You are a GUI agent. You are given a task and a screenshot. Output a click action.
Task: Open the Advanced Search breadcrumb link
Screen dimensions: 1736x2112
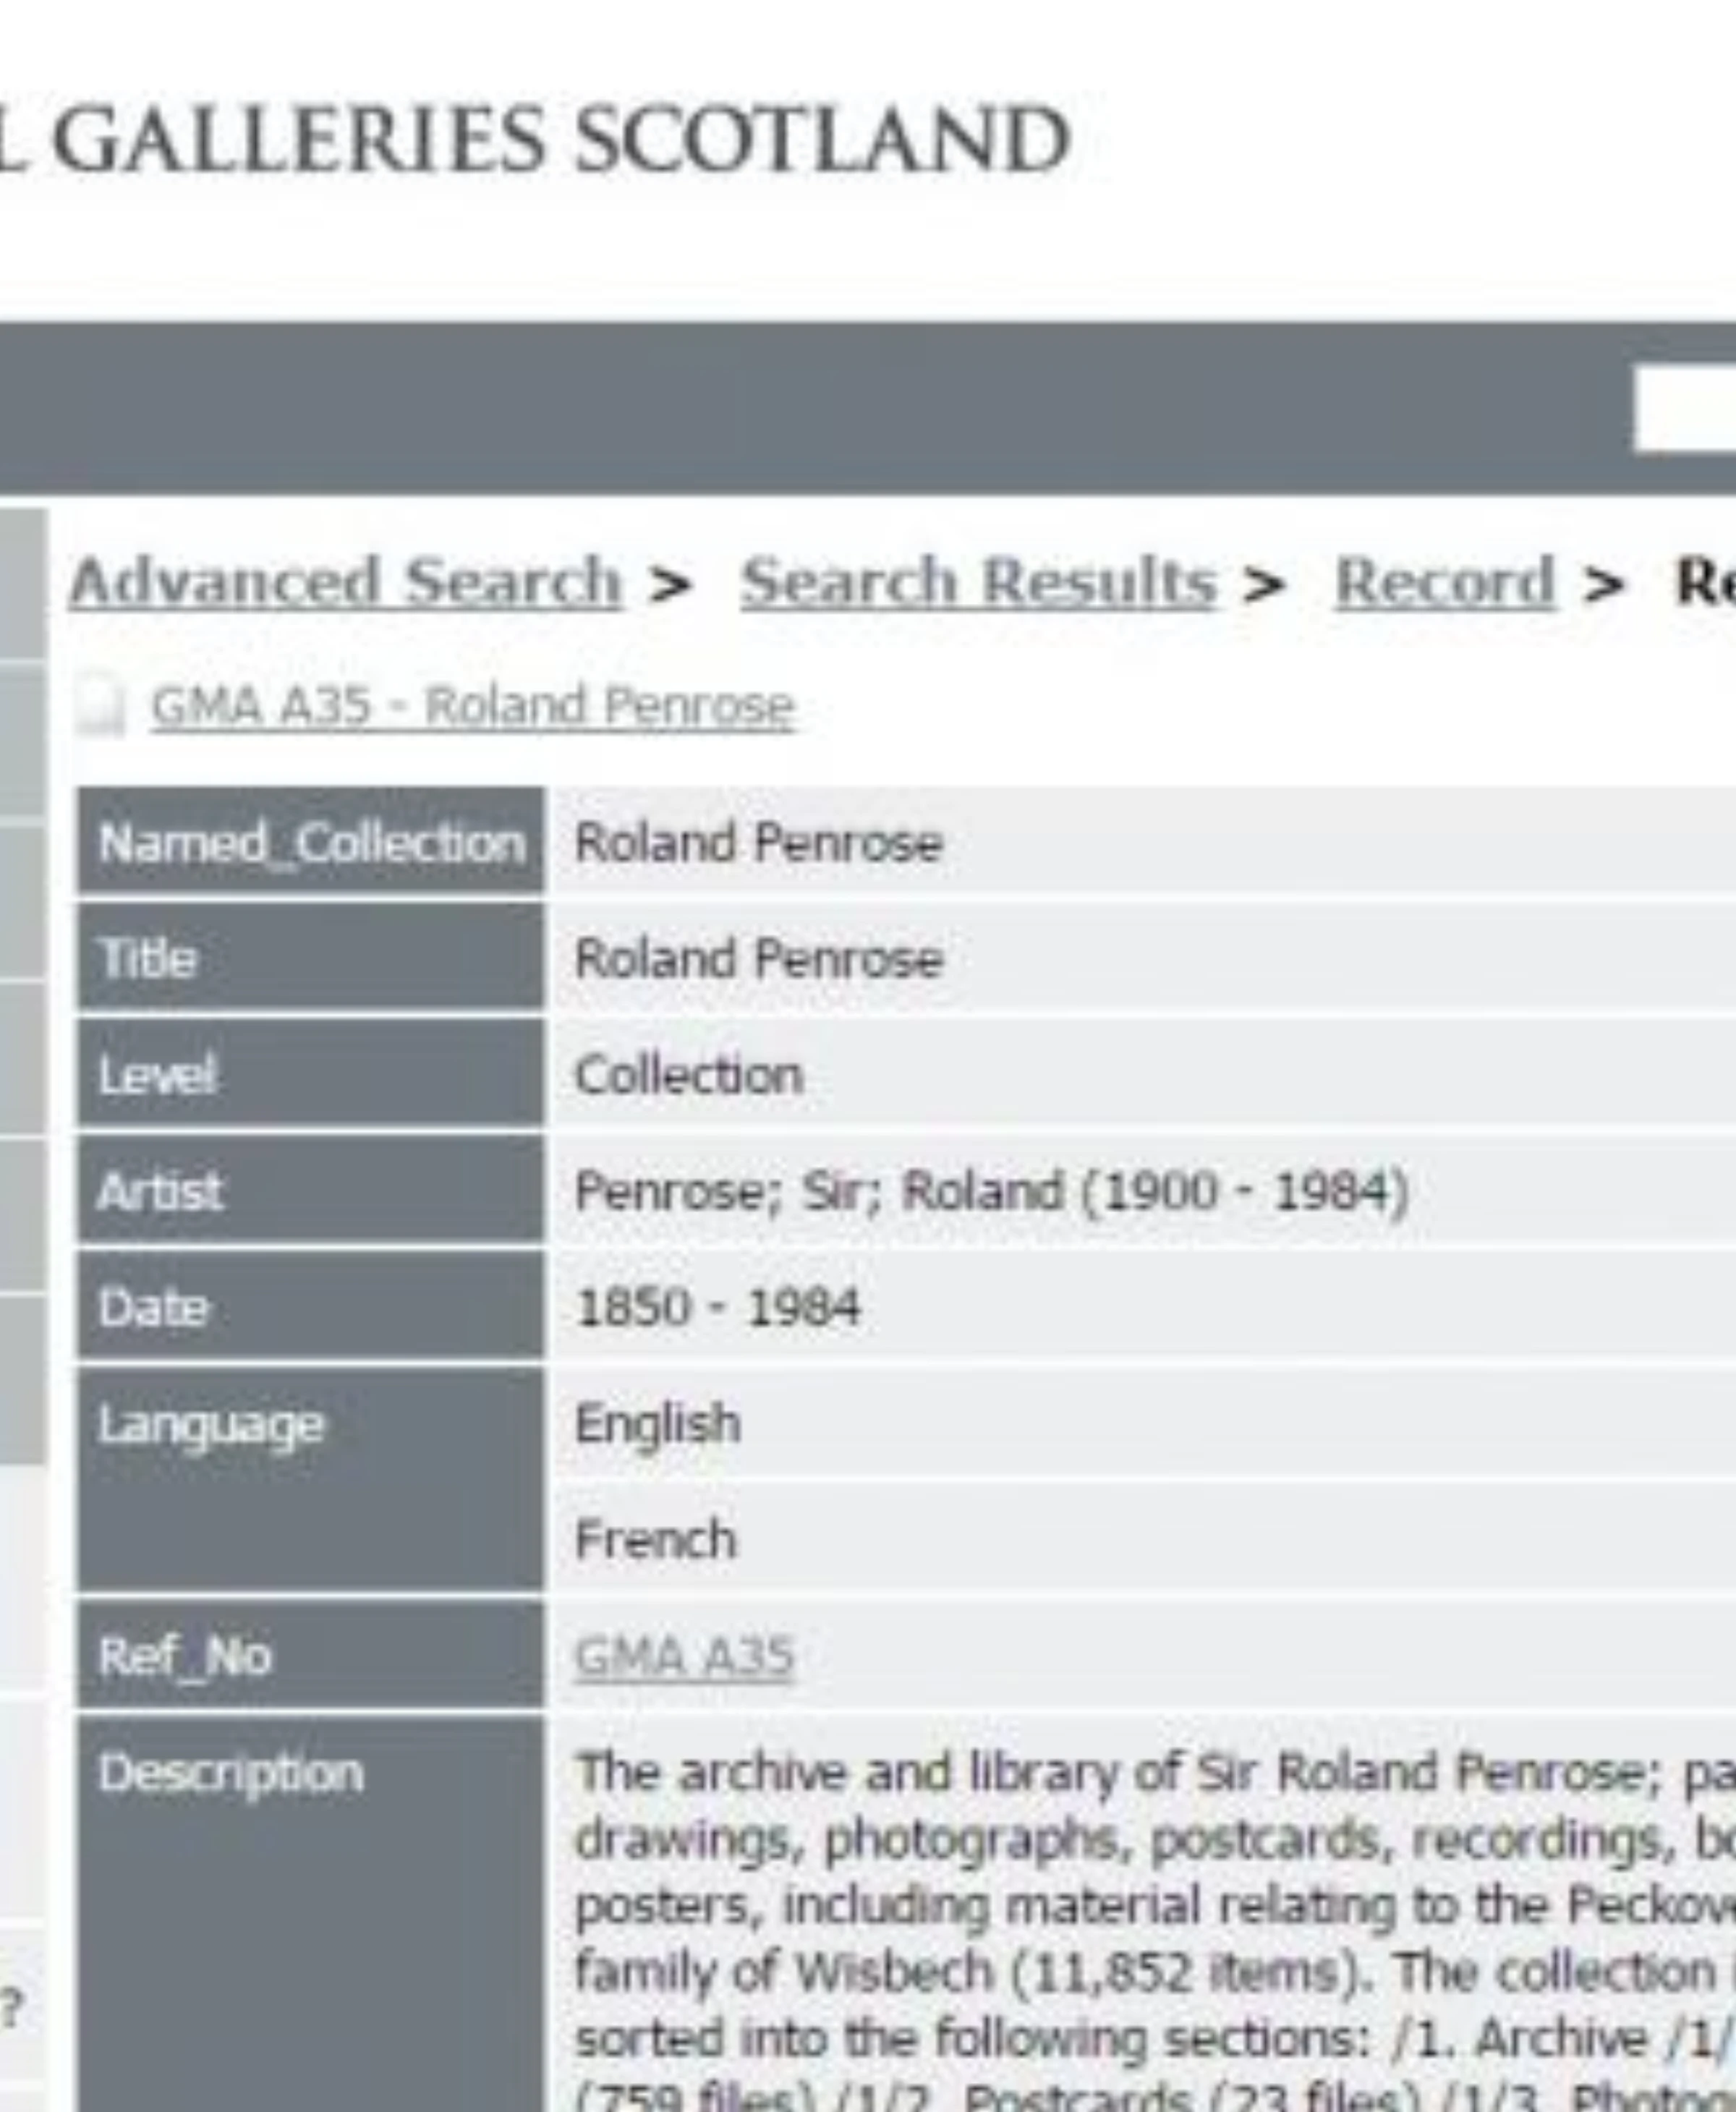click(345, 582)
